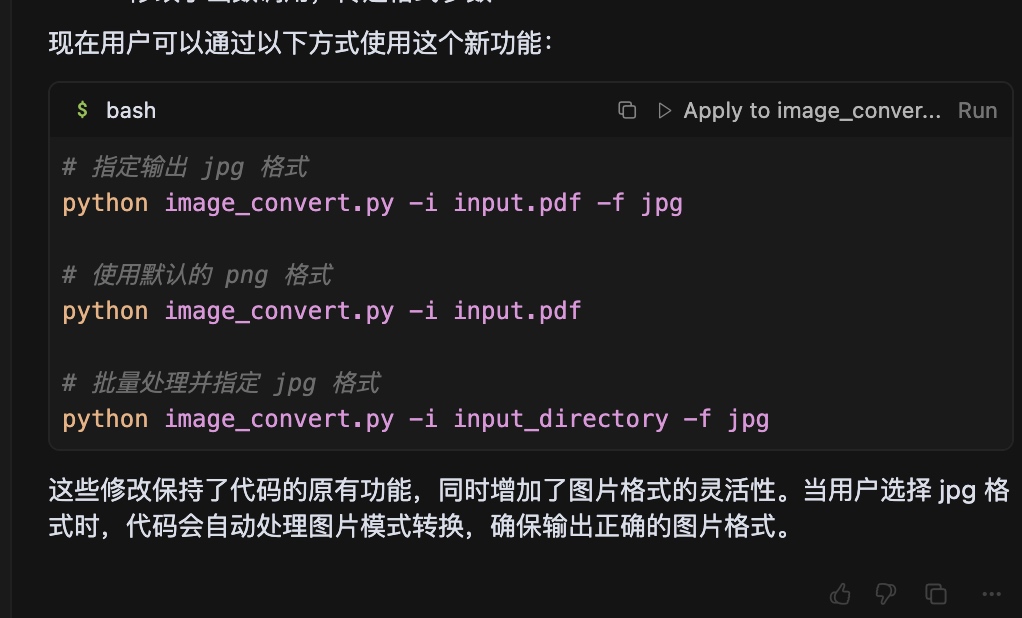This screenshot has height=618, width=1022.
Task: Open the more options ellipsis menu
Action: click(x=991, y=594)
